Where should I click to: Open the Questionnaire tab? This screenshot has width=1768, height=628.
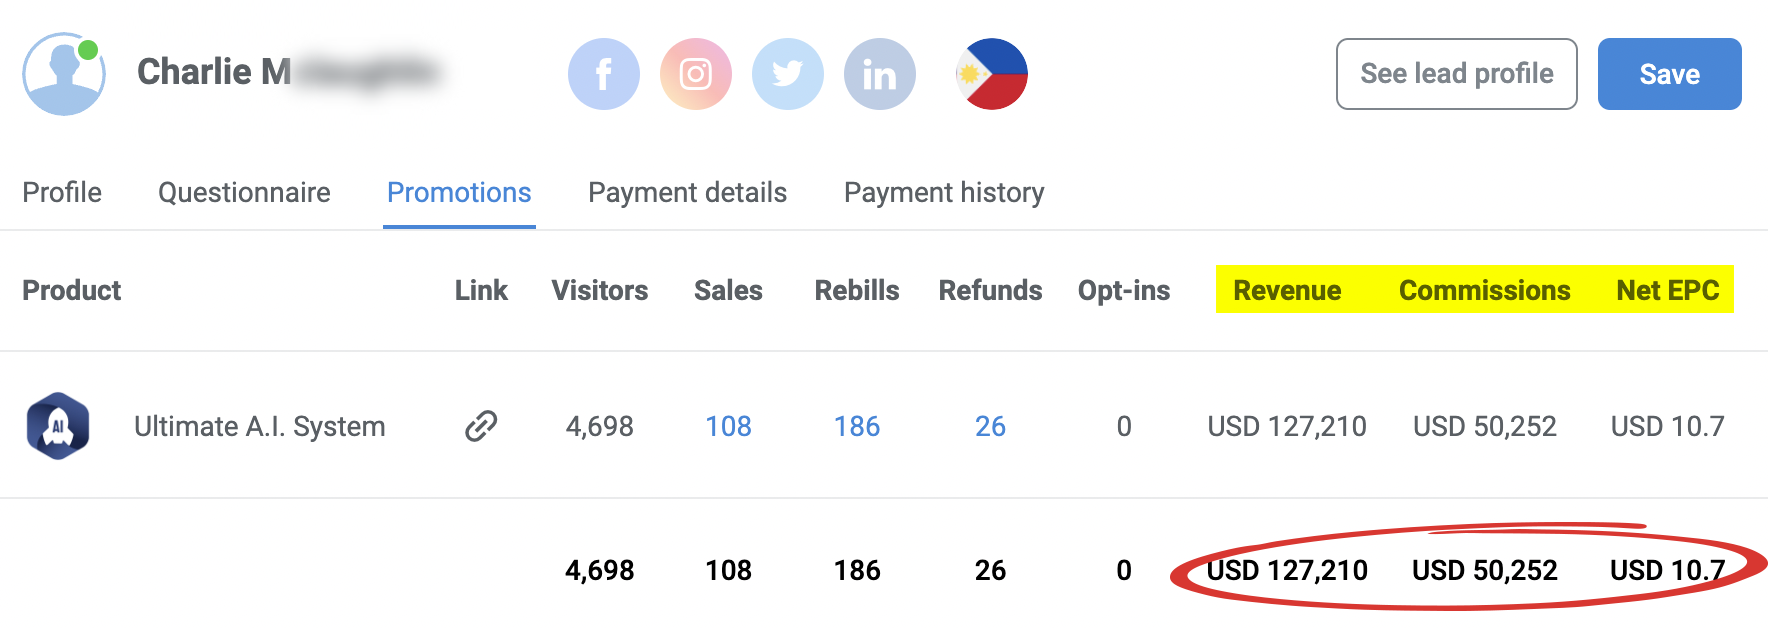[244, 192]
